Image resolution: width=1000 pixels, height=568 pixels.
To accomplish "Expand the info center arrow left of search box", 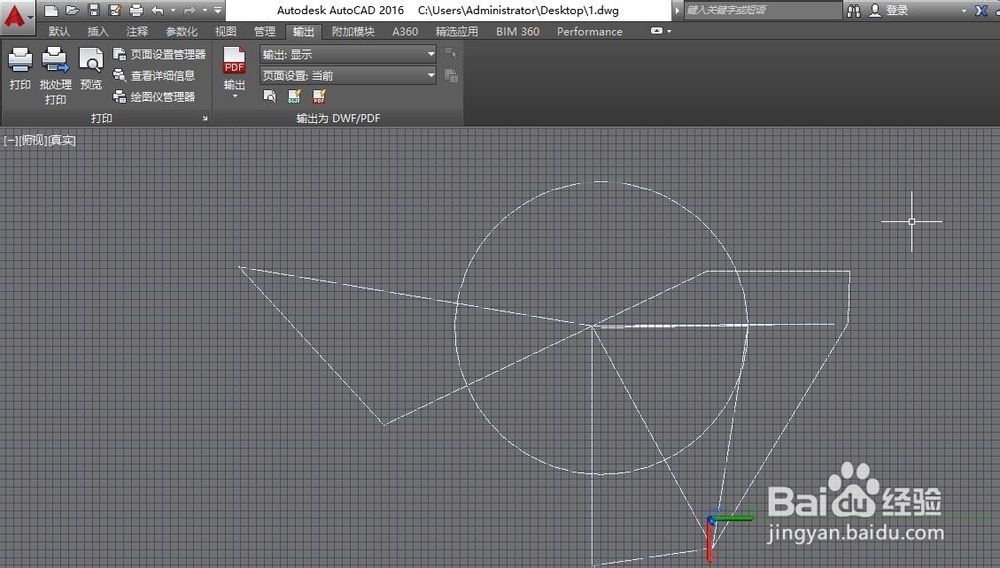I will [x=677, y=10].
